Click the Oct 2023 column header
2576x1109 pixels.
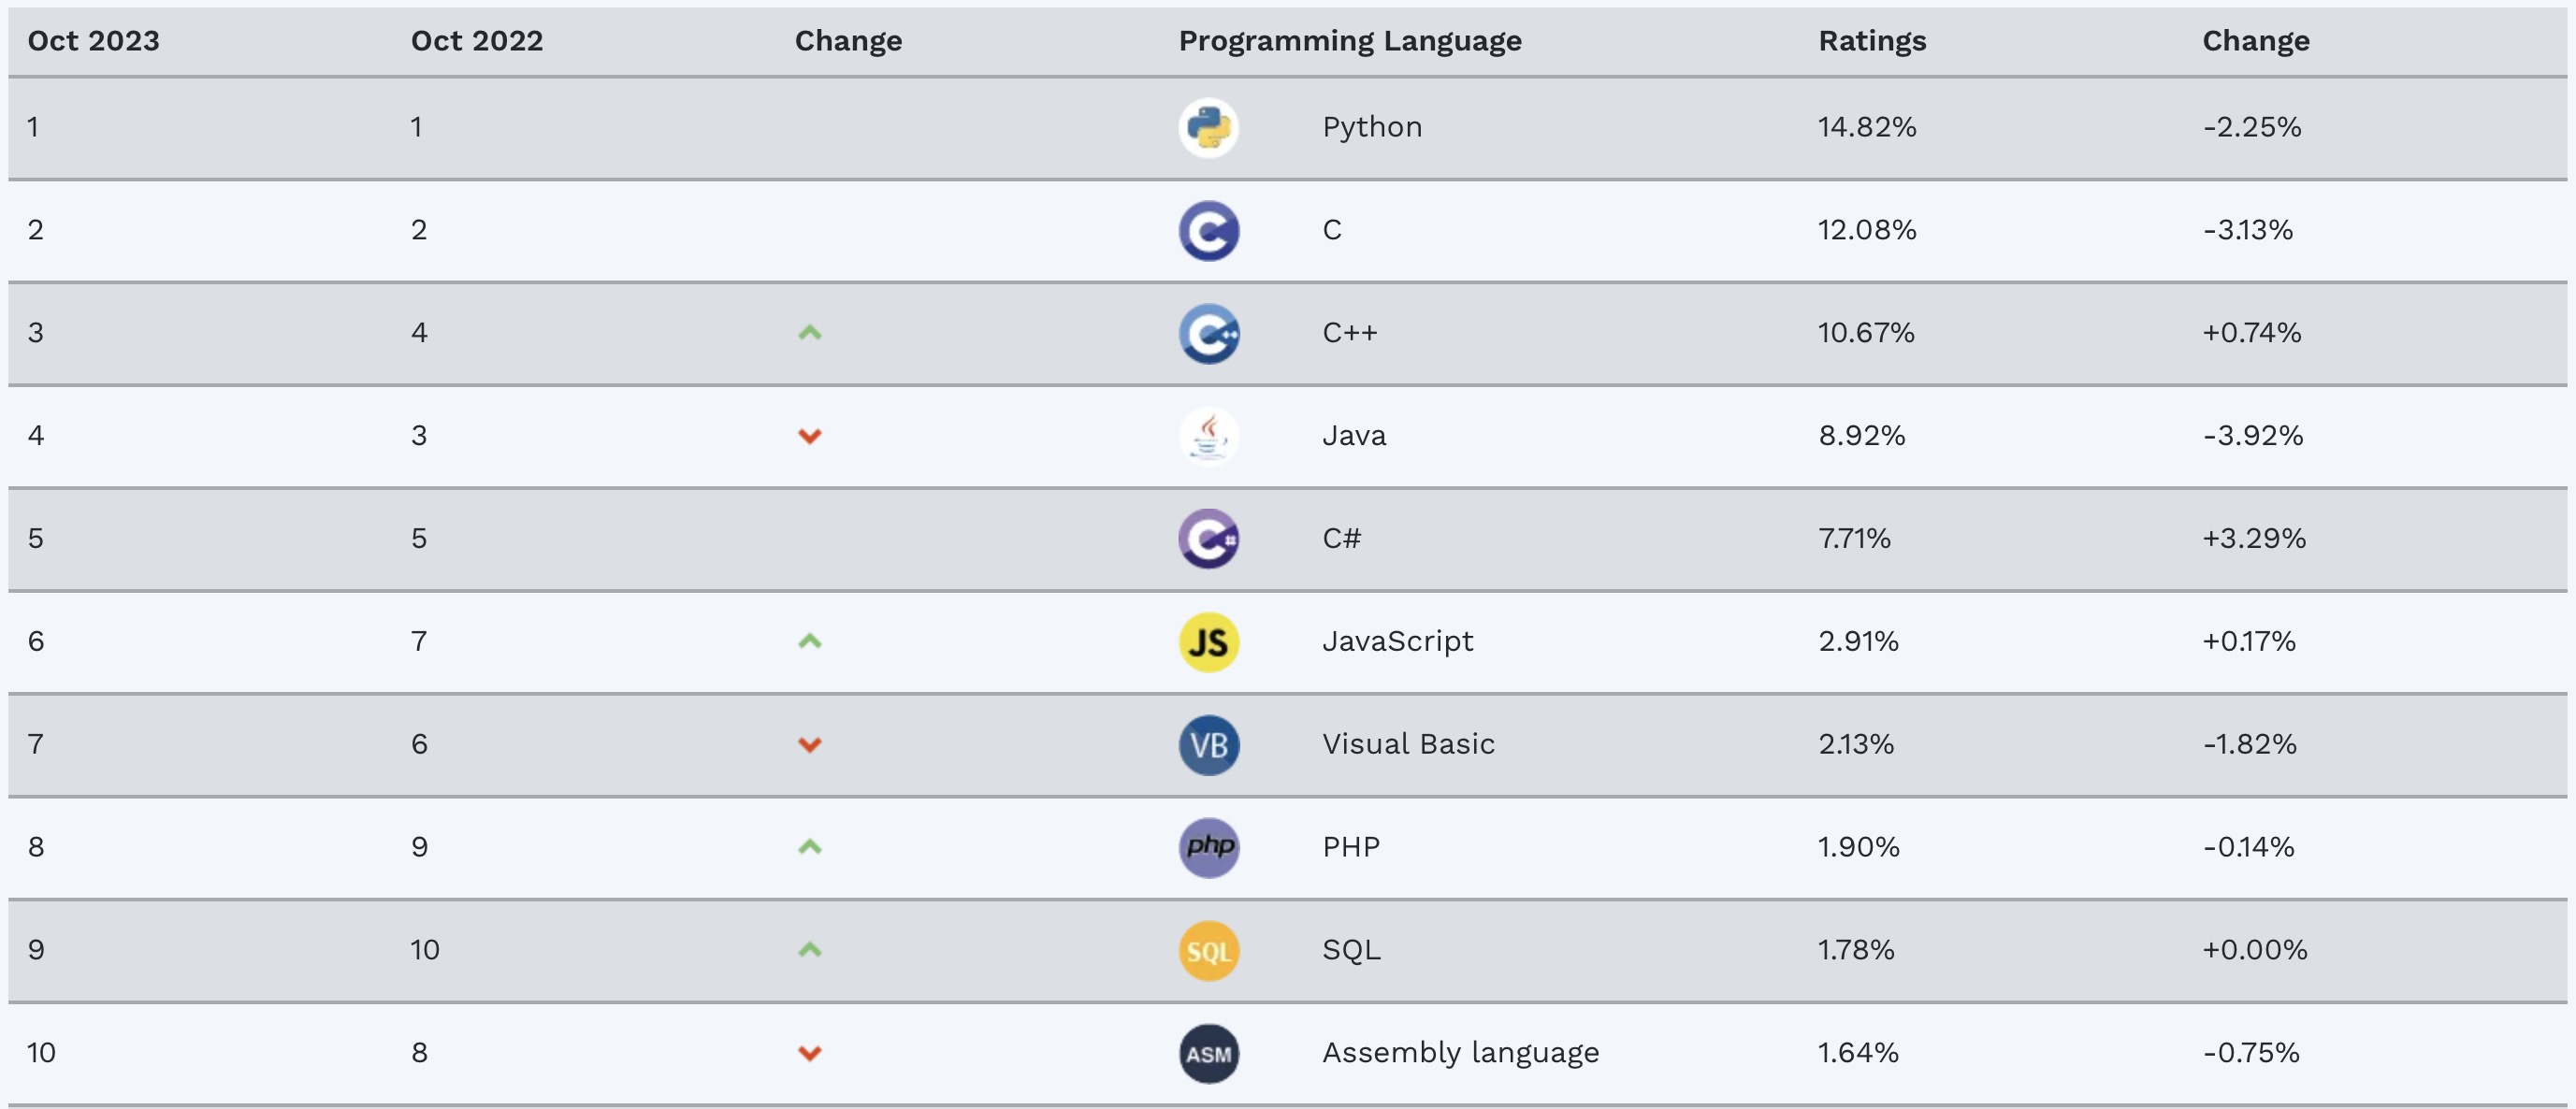93,41
